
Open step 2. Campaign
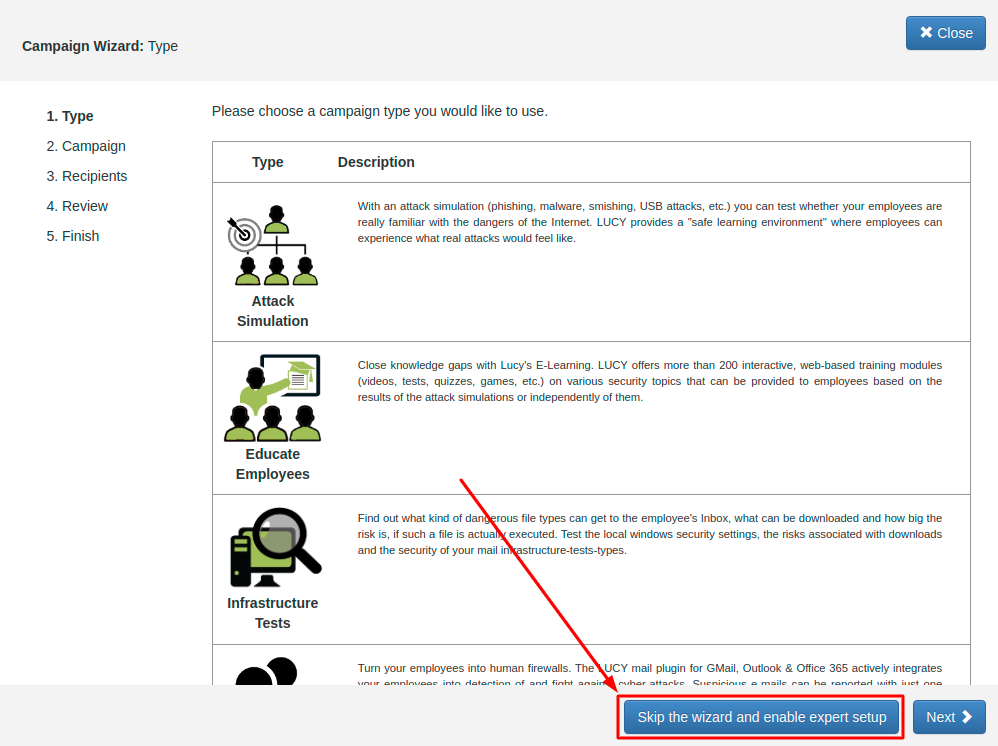(x=86, y=146)
